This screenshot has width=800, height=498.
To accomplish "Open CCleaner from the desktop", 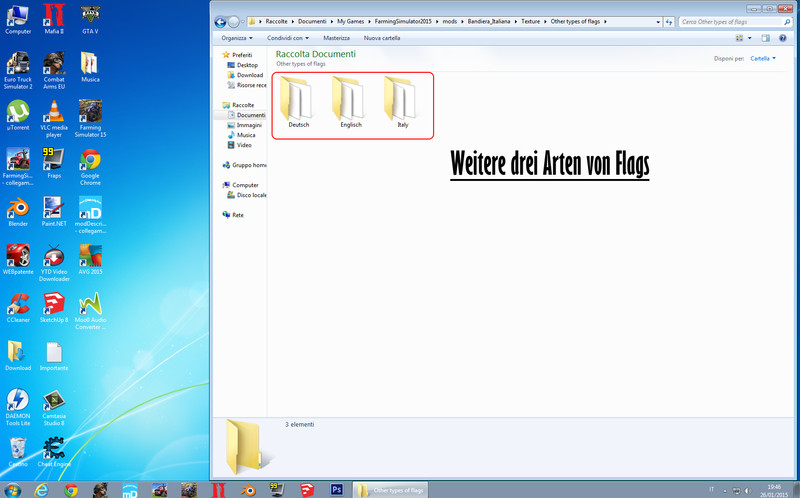I will point(18,304).
